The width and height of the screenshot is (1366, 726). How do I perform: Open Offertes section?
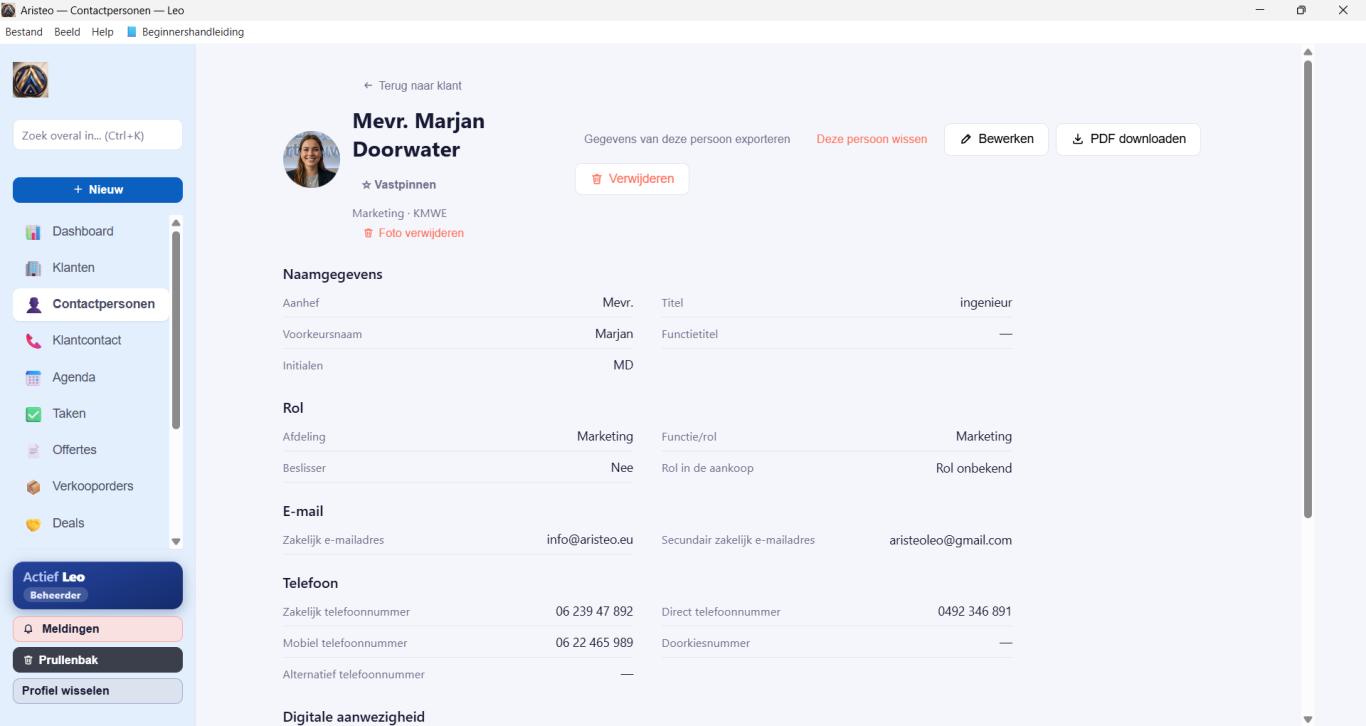[x=91, y=450]
